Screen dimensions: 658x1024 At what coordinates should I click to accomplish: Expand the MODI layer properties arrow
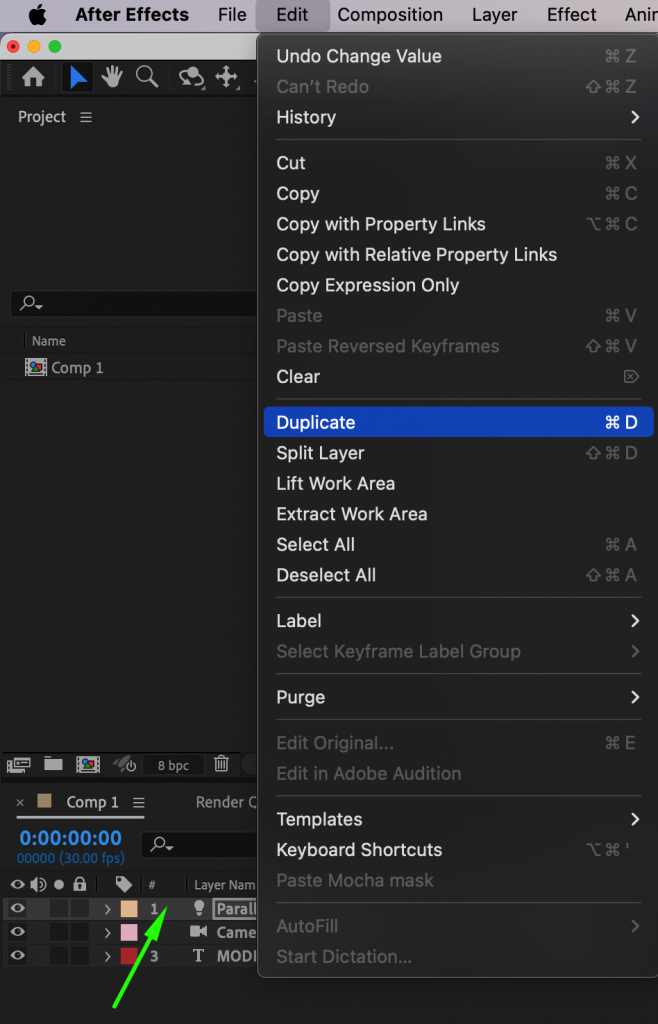pyautogui.click(x=107, y=955)
